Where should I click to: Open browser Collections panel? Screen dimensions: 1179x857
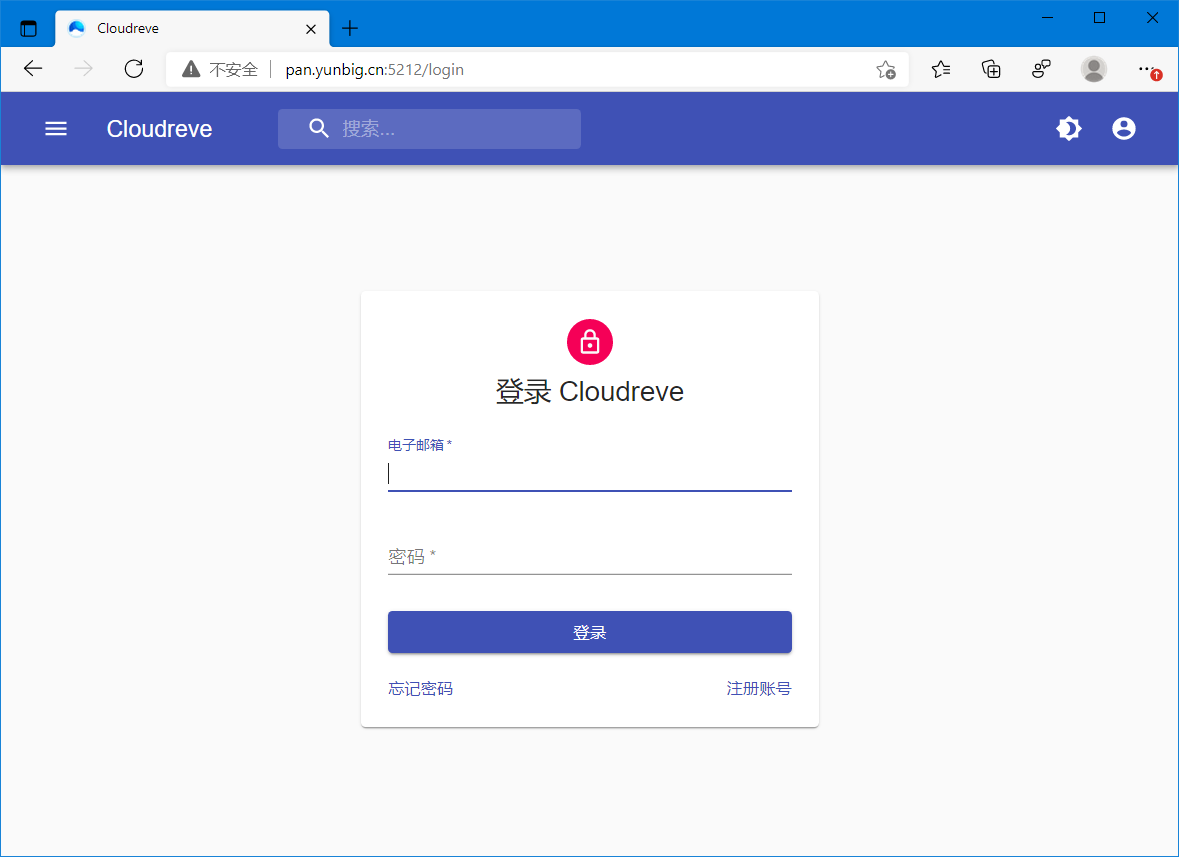point(991,69)
